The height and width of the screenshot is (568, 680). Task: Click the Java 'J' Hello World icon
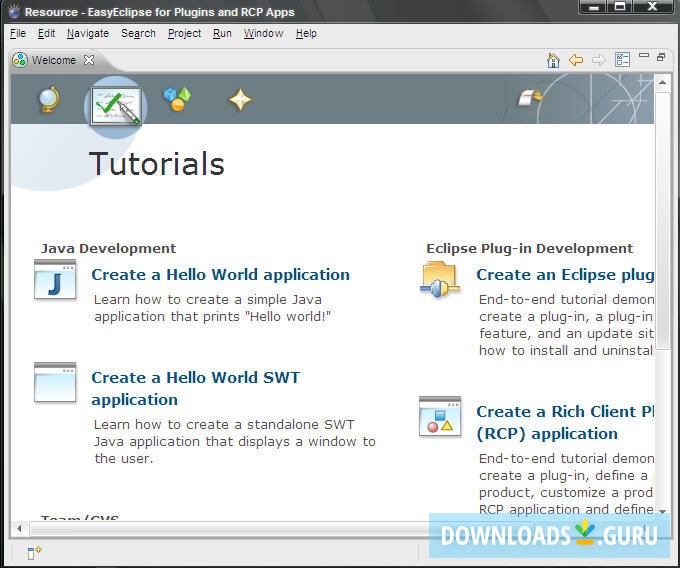(55, 279)
